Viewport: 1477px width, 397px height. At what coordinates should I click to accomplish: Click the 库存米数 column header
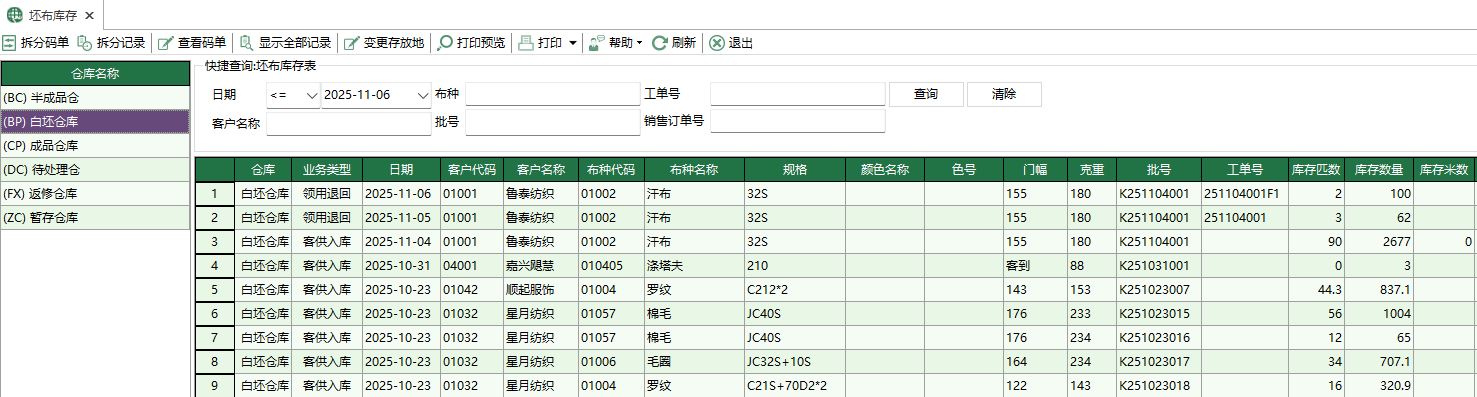tap(1444, 170)
